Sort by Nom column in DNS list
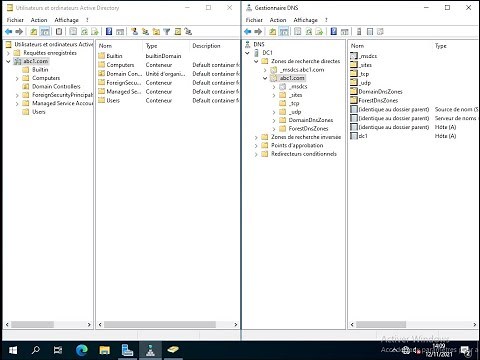Image resolution: width=480 pixels, height=360 pixels. (390, 46)
